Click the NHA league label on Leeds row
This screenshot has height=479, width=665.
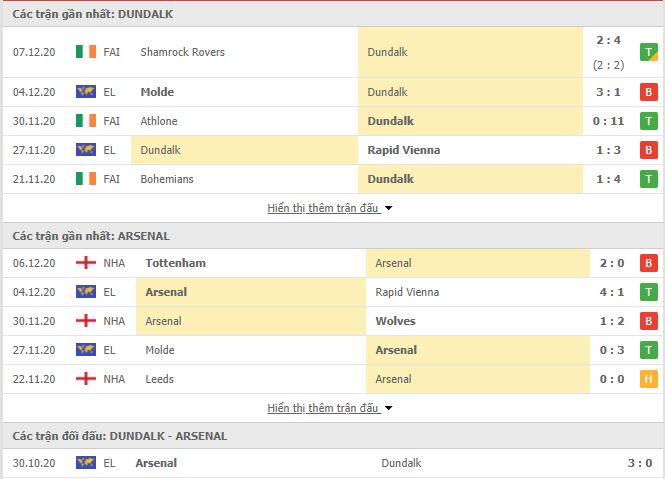coord(114,378)
